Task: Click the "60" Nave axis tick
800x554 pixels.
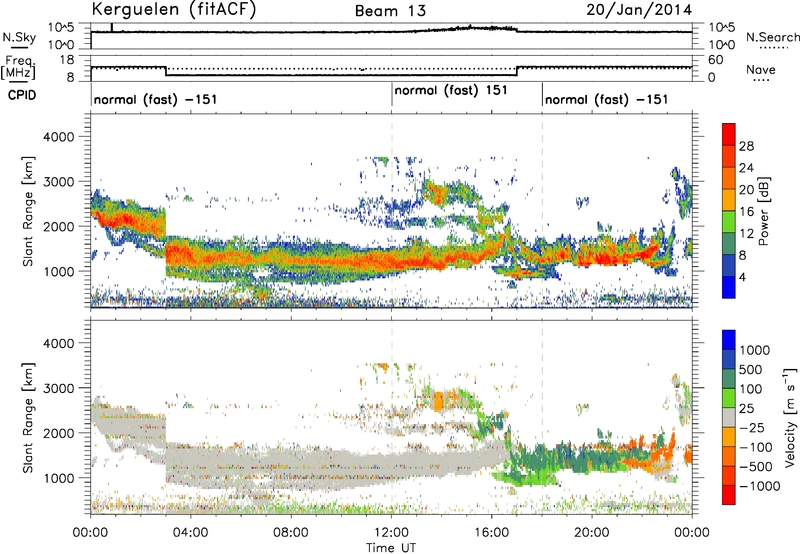Action: [x=716, y=60]
